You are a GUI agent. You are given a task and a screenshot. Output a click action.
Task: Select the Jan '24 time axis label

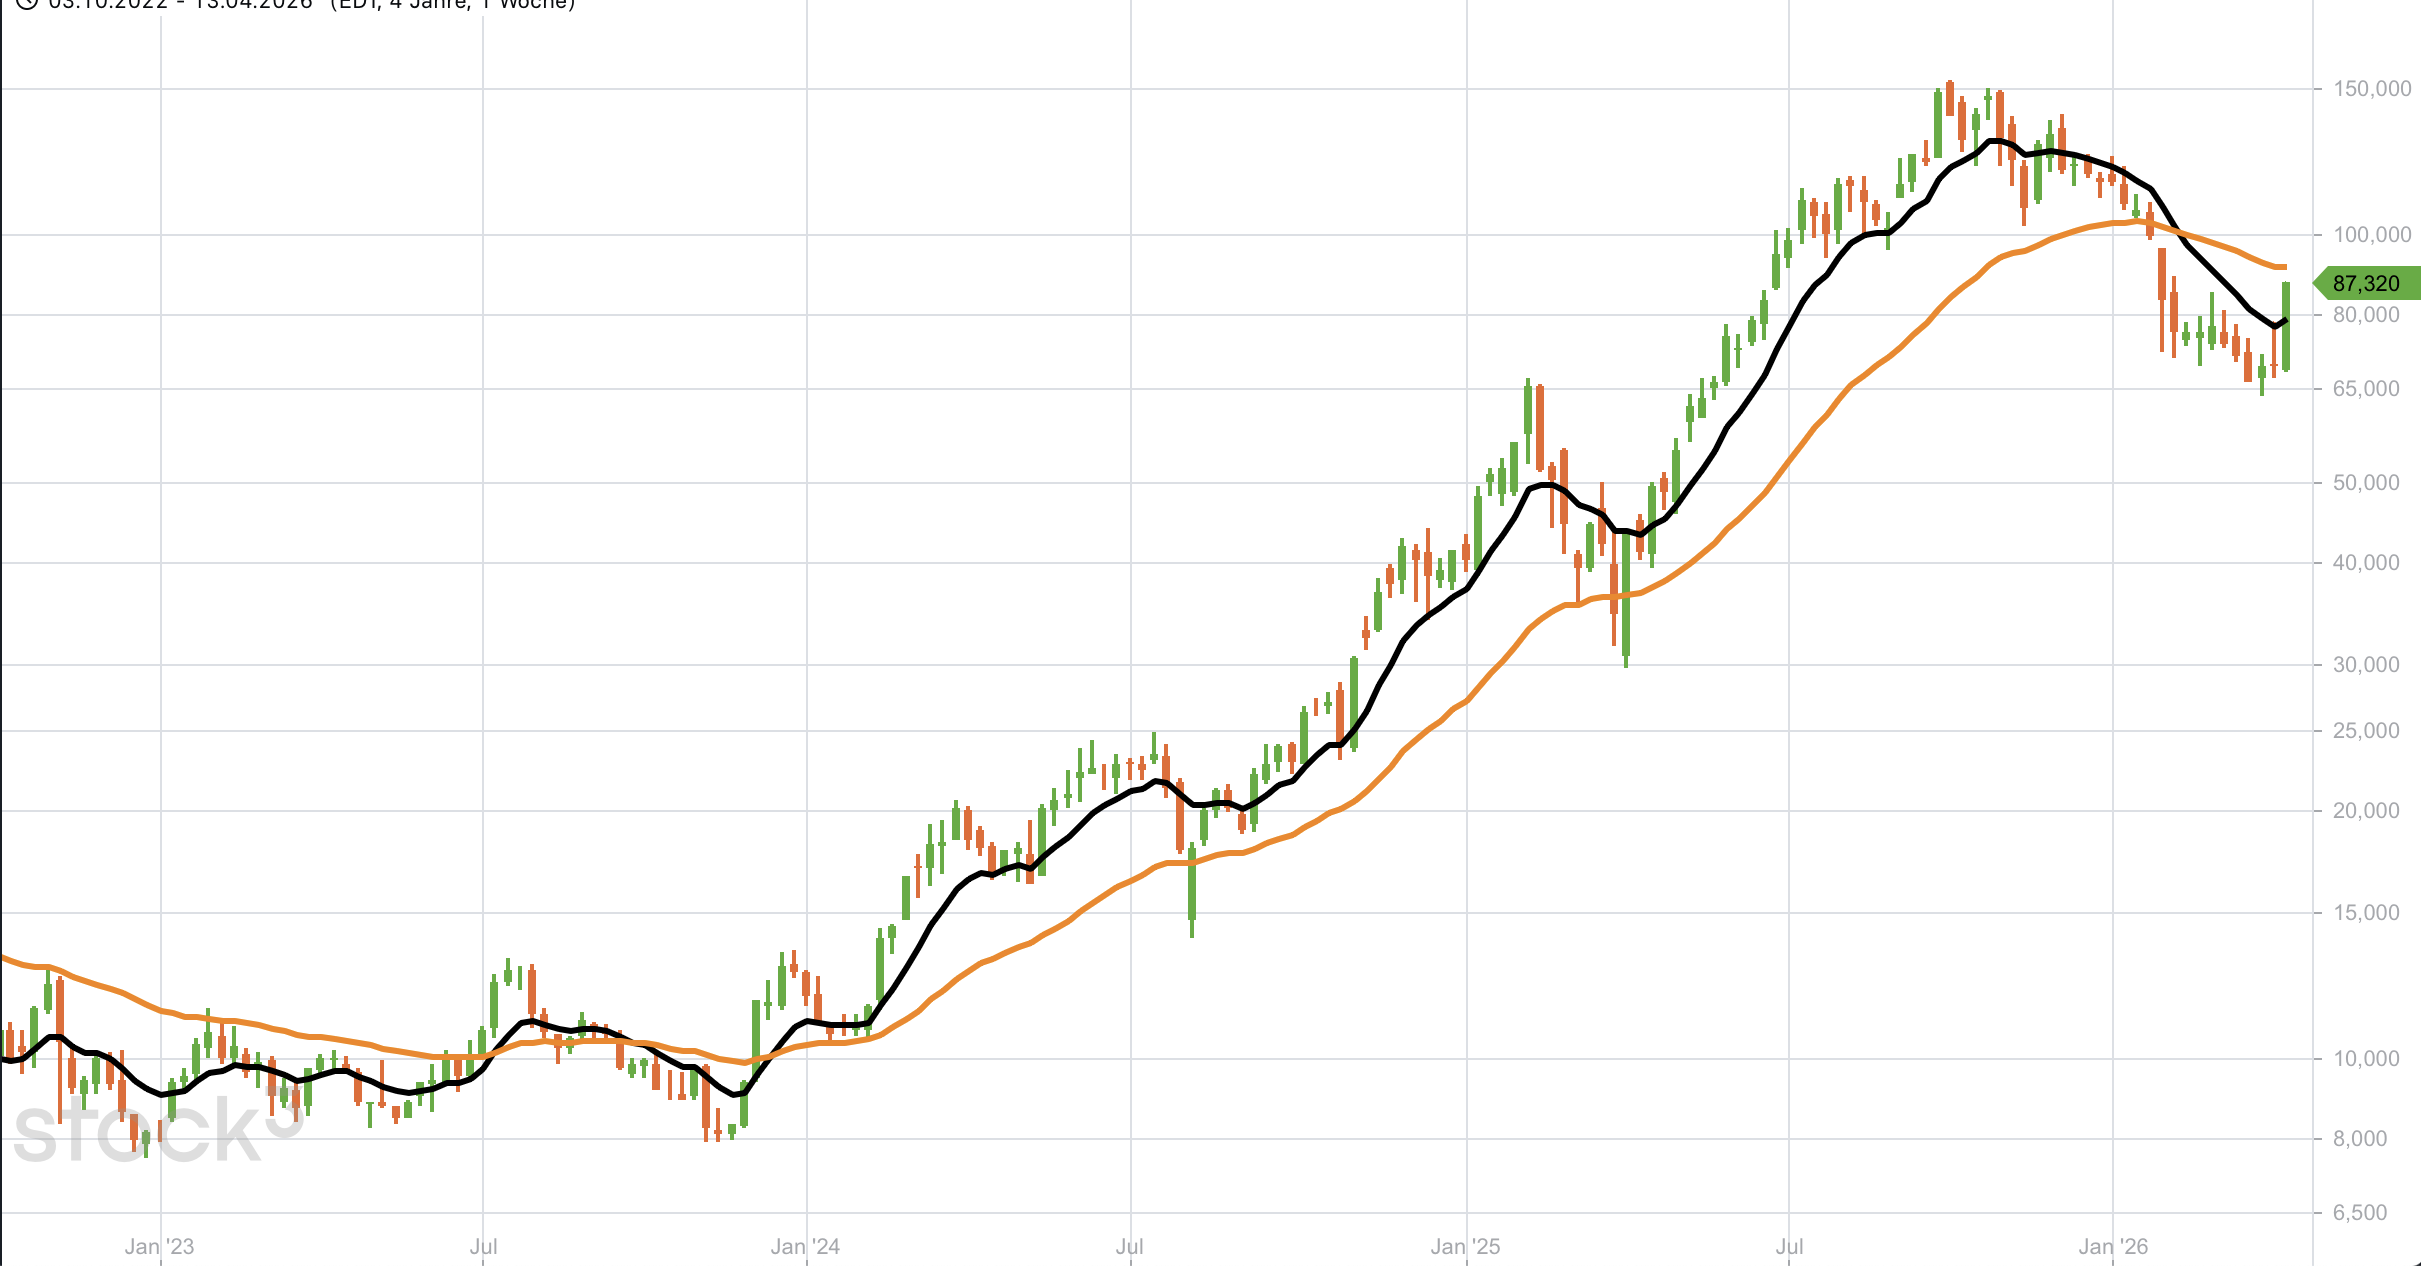805,1247
